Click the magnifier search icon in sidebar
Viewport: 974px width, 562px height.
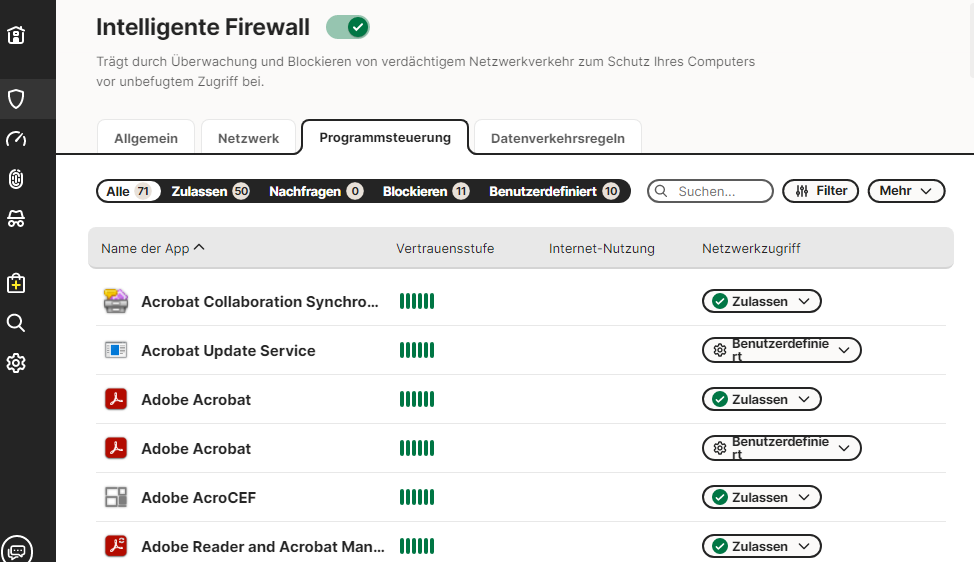16,323
